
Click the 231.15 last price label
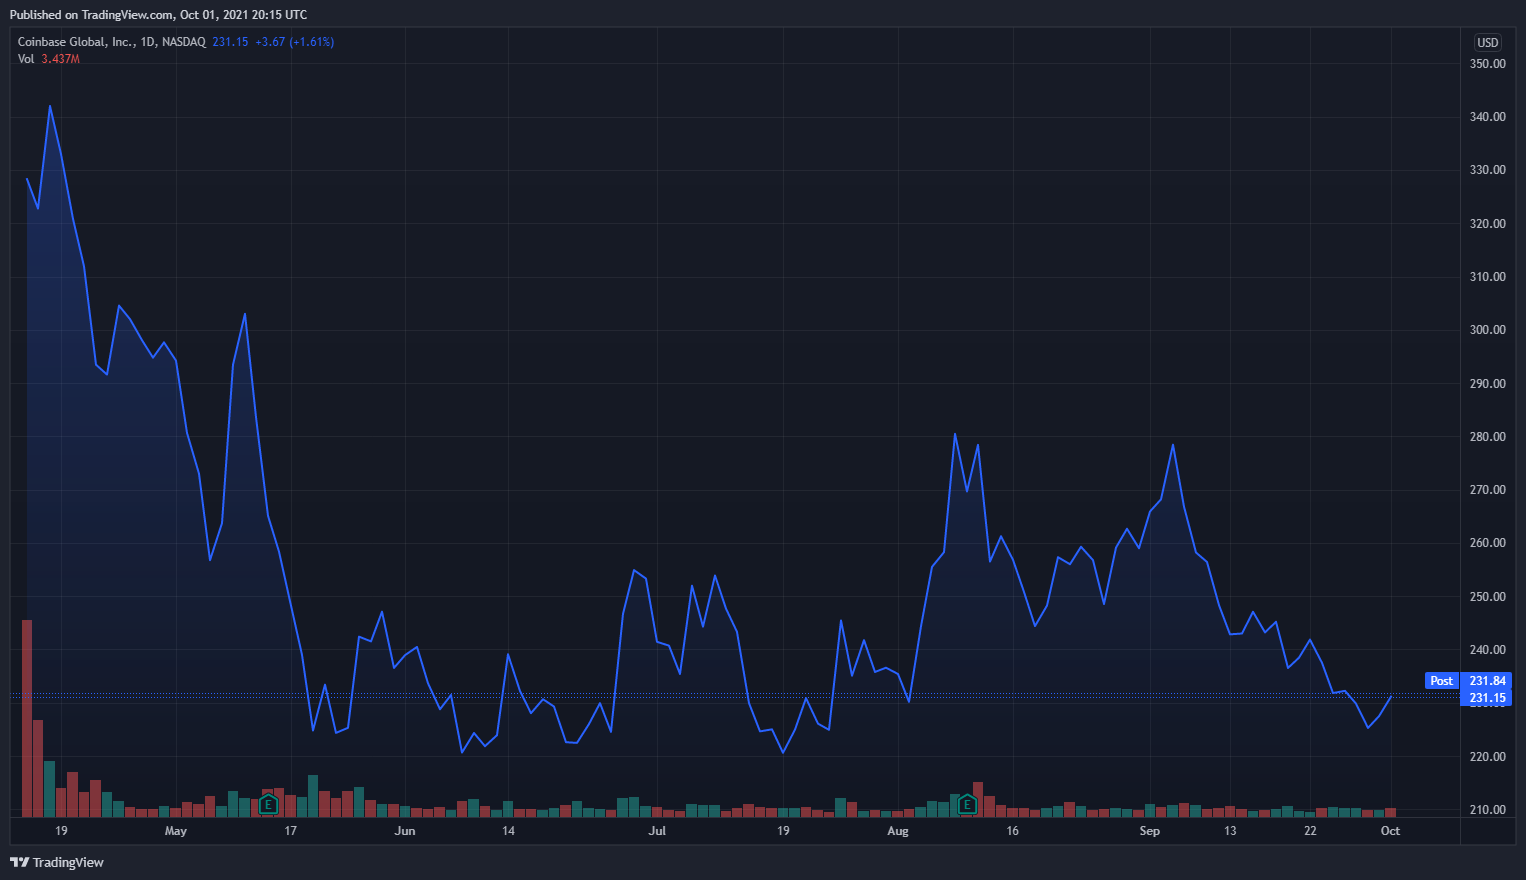(1487, 698)
